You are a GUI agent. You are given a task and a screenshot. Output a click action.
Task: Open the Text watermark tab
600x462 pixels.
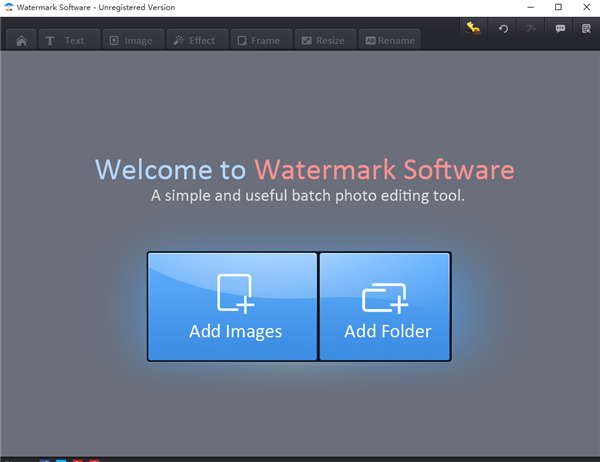tap(66, 40)
